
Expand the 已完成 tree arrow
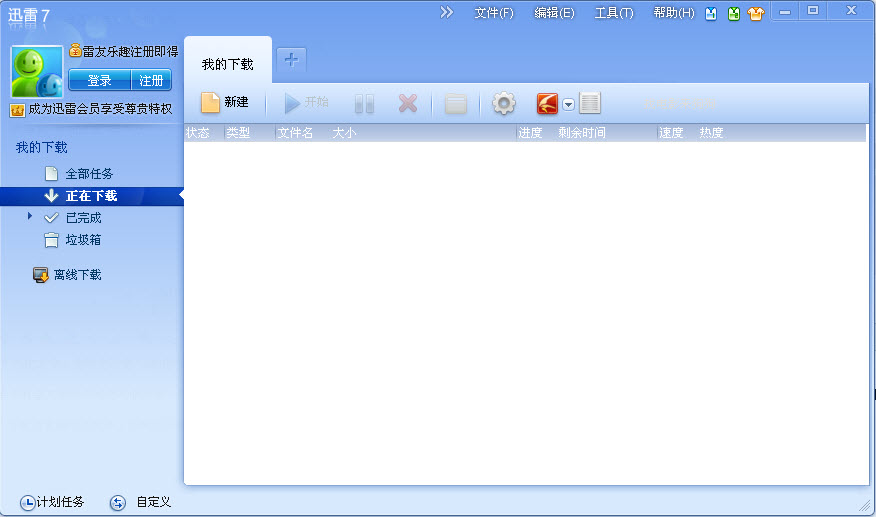pyautogui.click(x=30, y=216)
